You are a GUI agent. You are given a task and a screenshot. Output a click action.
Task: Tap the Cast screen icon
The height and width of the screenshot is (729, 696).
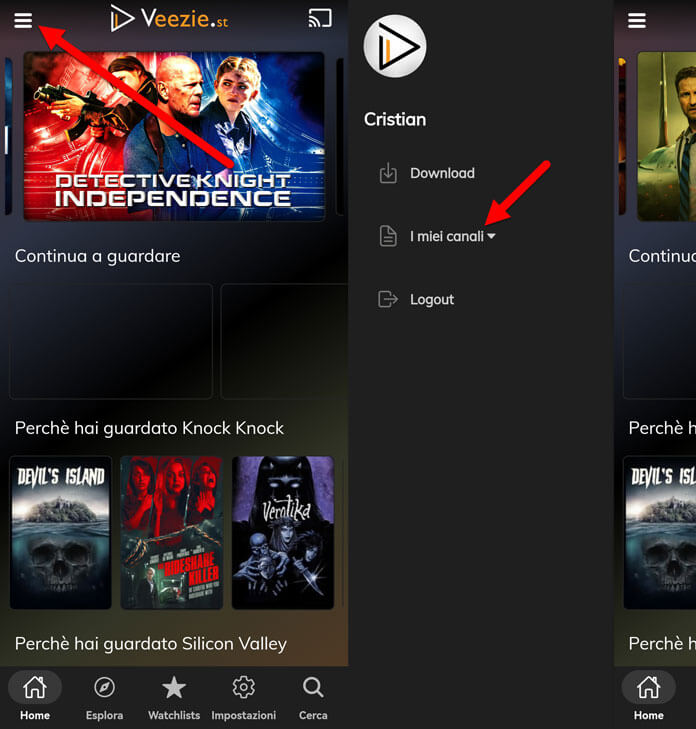pos(320,18)
